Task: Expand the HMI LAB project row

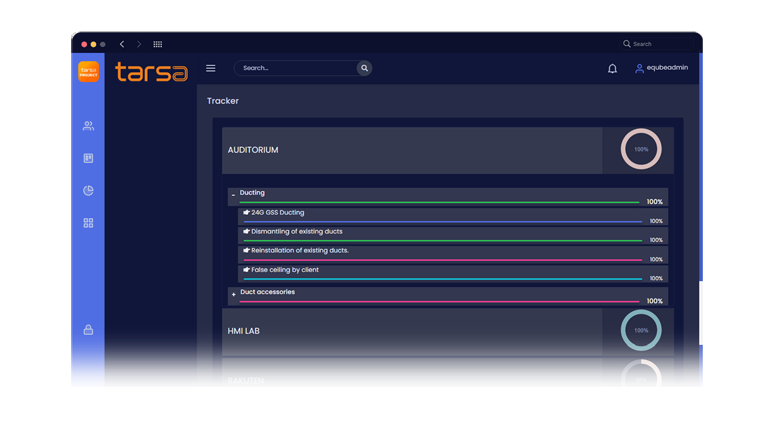Action: [x=412, y=331]
